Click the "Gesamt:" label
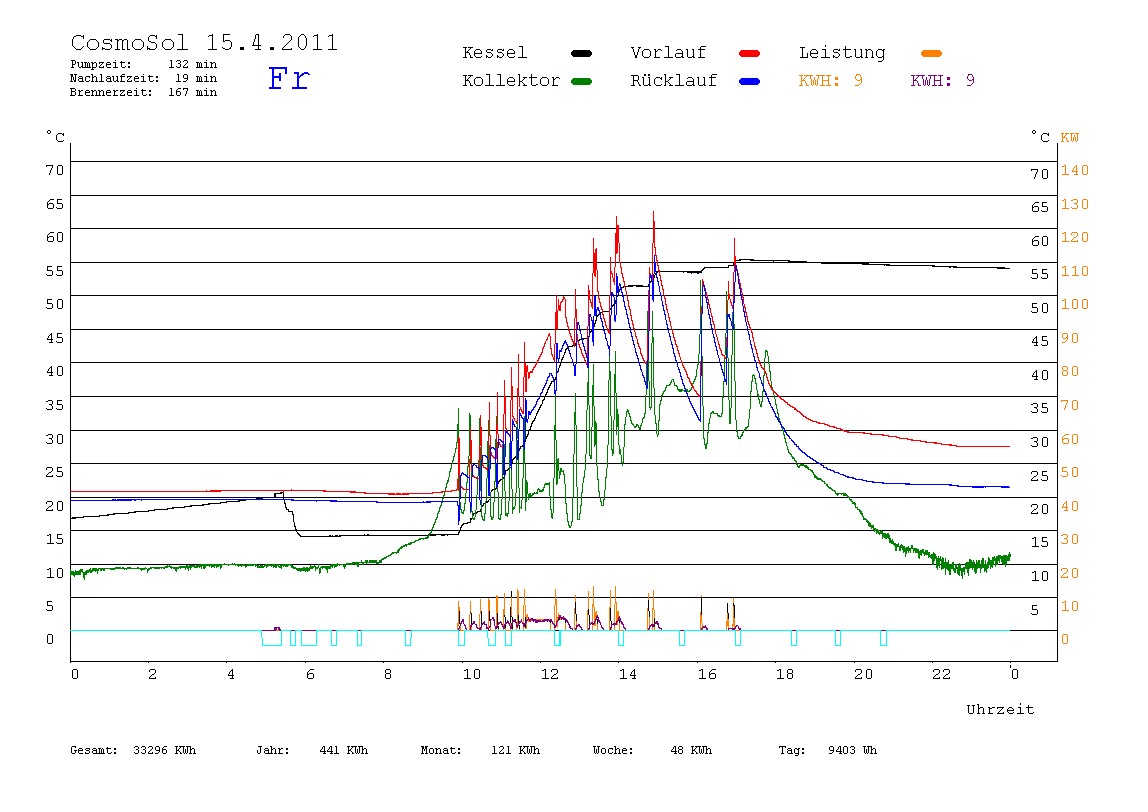1148x812 pixels. coord(94,750)
